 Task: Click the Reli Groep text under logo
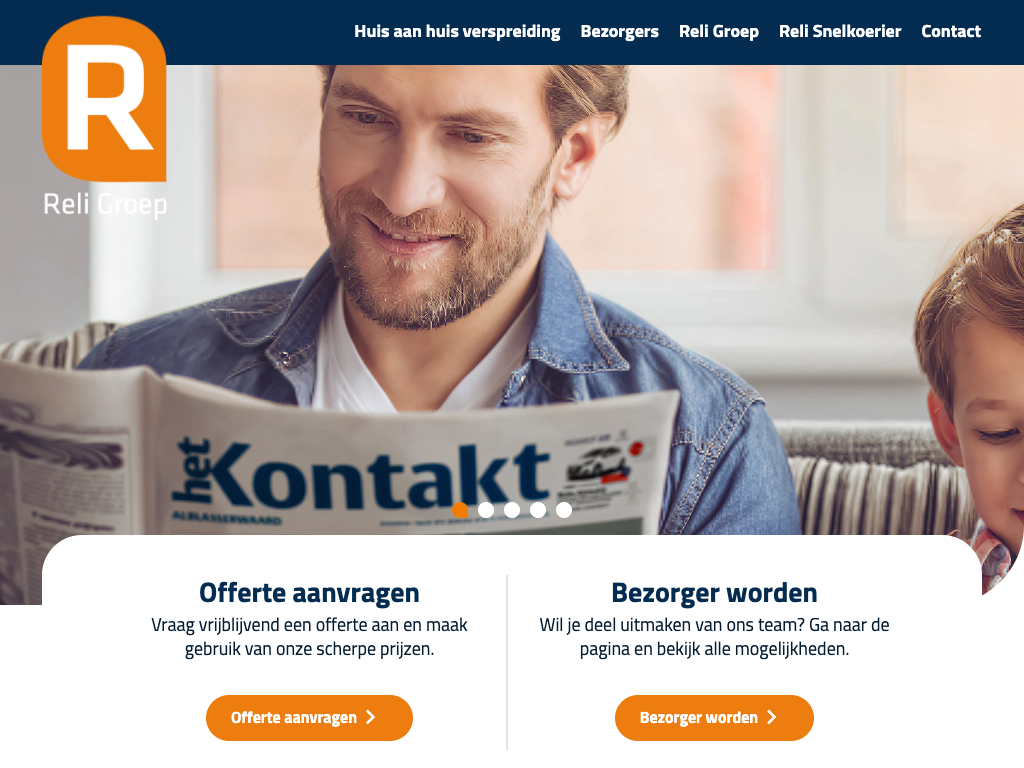(105, 204)
